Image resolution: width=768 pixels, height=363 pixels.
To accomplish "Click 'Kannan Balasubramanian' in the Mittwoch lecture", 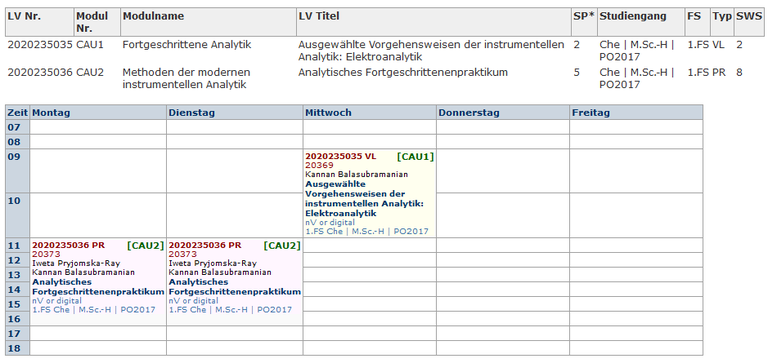I will tap(357, 174).
